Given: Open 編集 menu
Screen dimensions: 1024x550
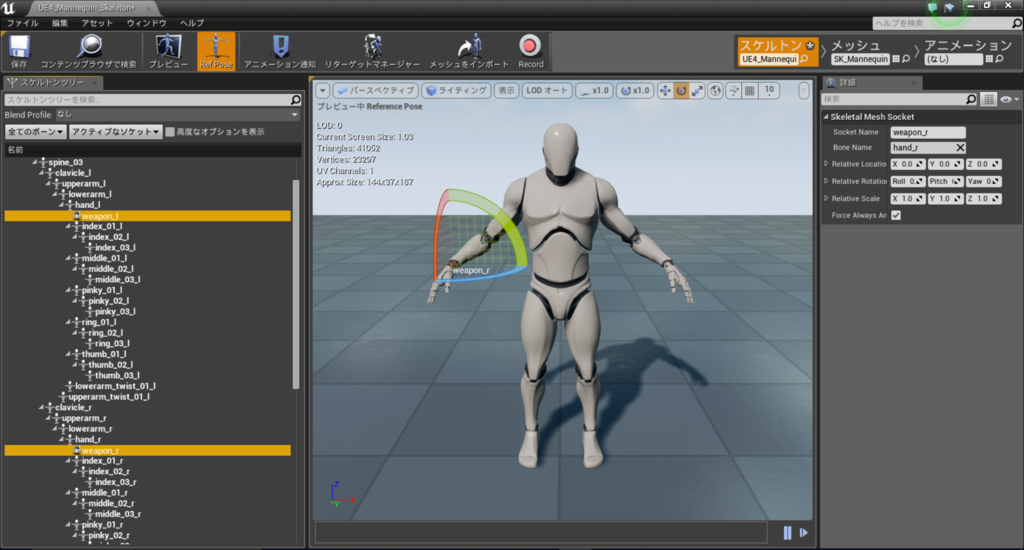Looking at the screenshot, I should point(59,23).
